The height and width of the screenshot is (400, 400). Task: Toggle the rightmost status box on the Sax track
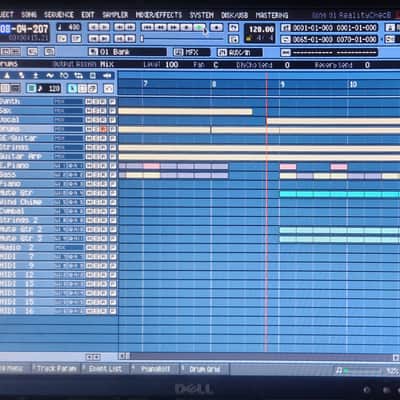113,111
